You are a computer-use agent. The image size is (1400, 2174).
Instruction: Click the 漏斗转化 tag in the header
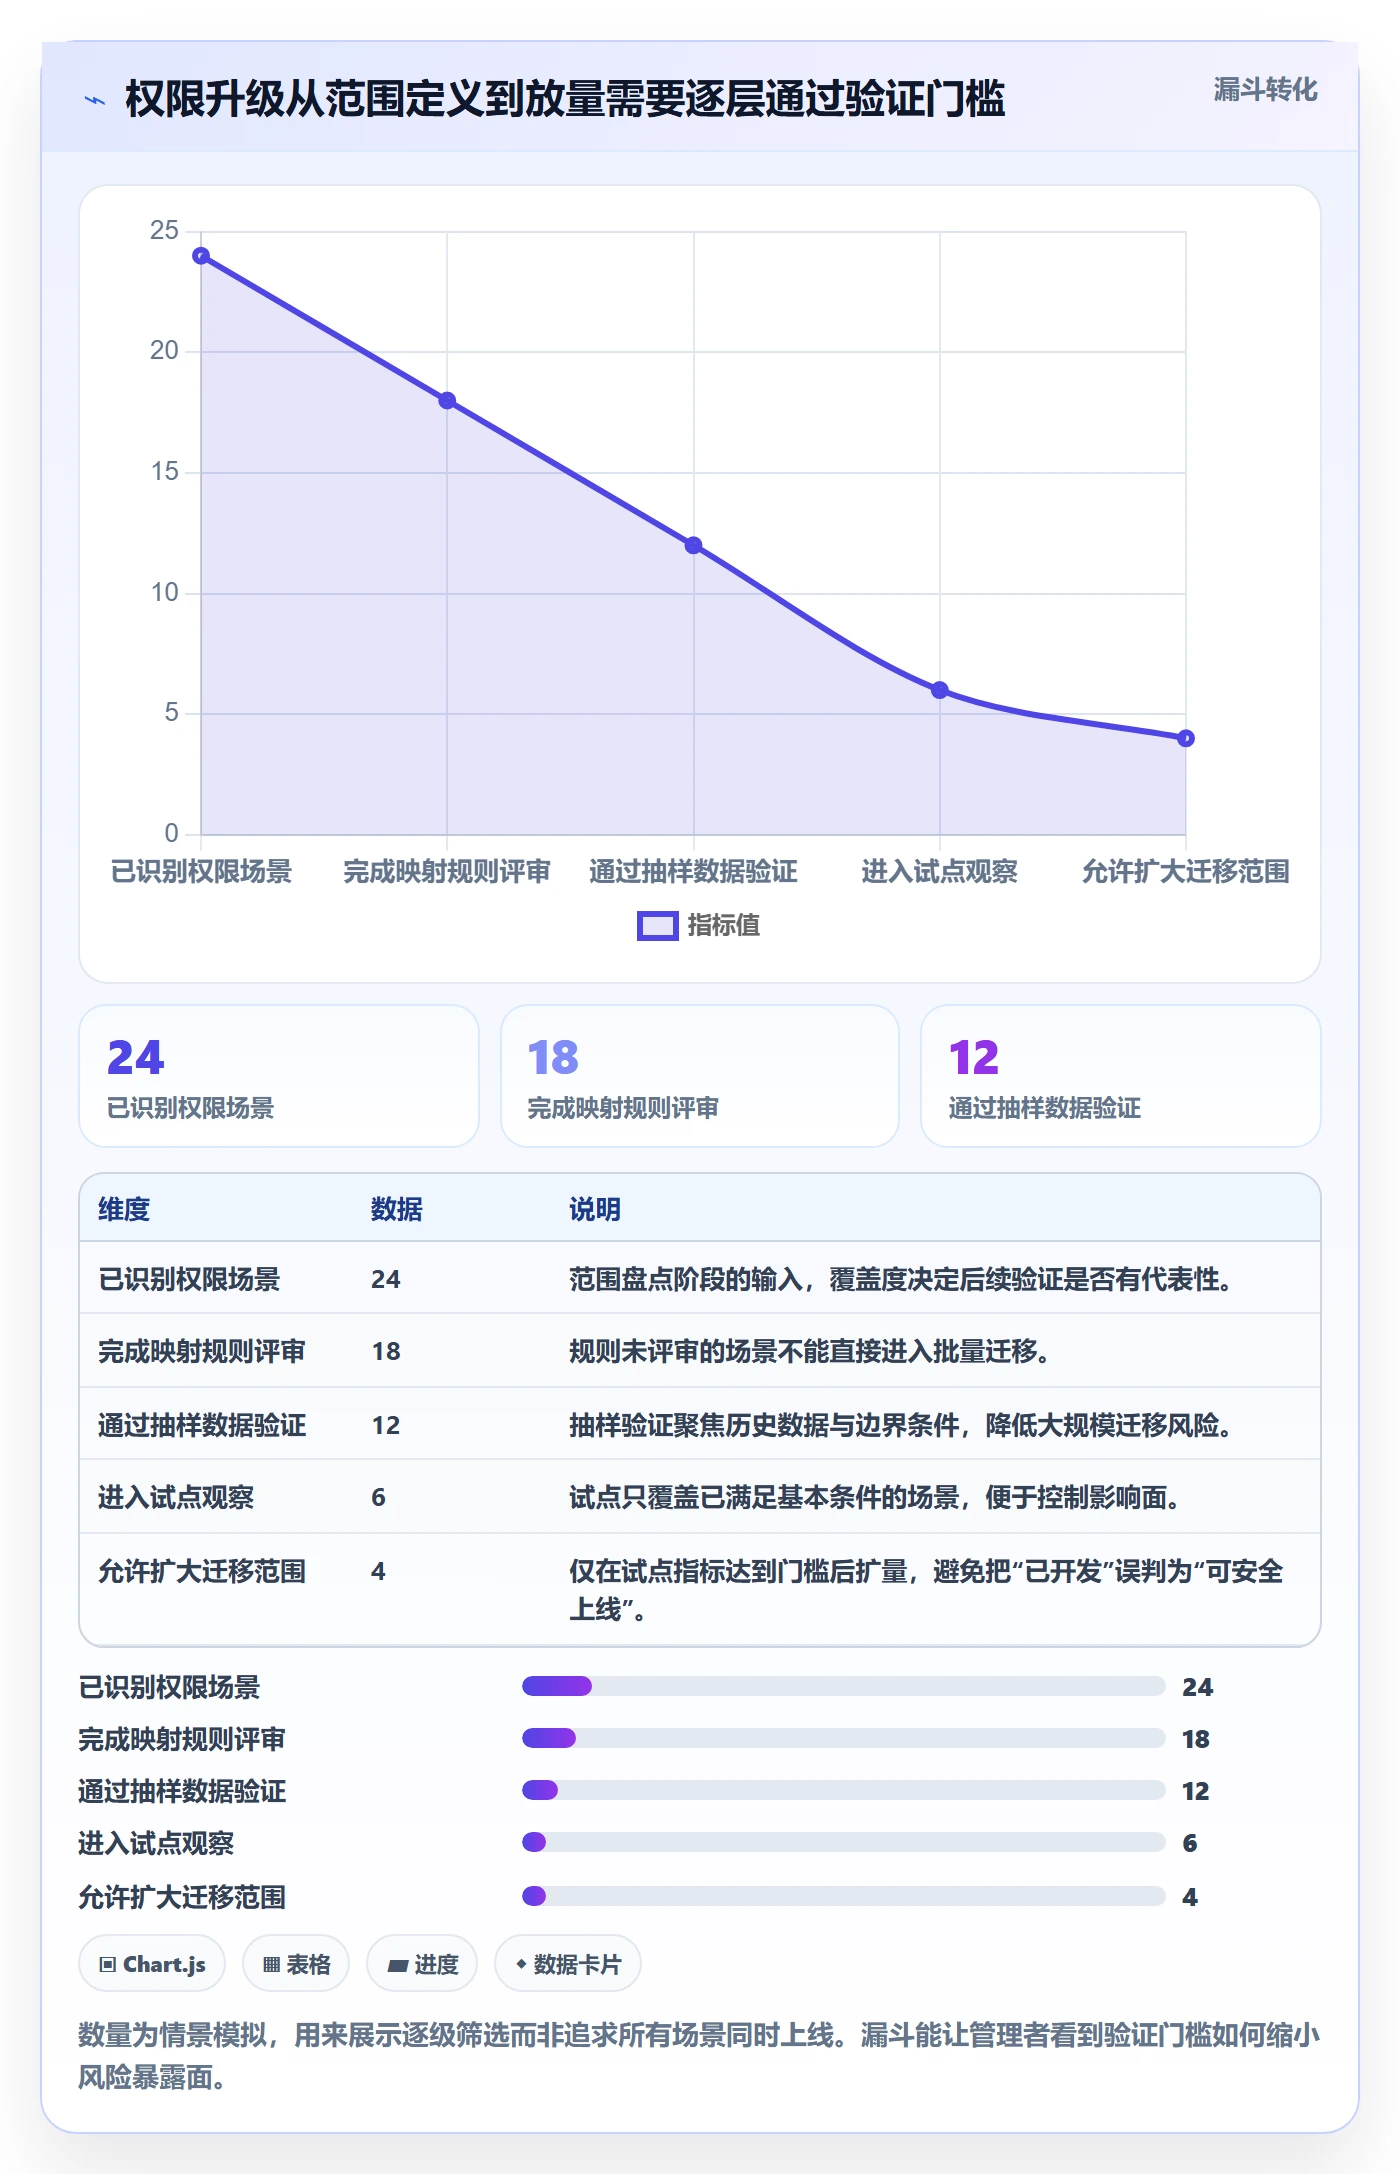tap(1265, 90)
